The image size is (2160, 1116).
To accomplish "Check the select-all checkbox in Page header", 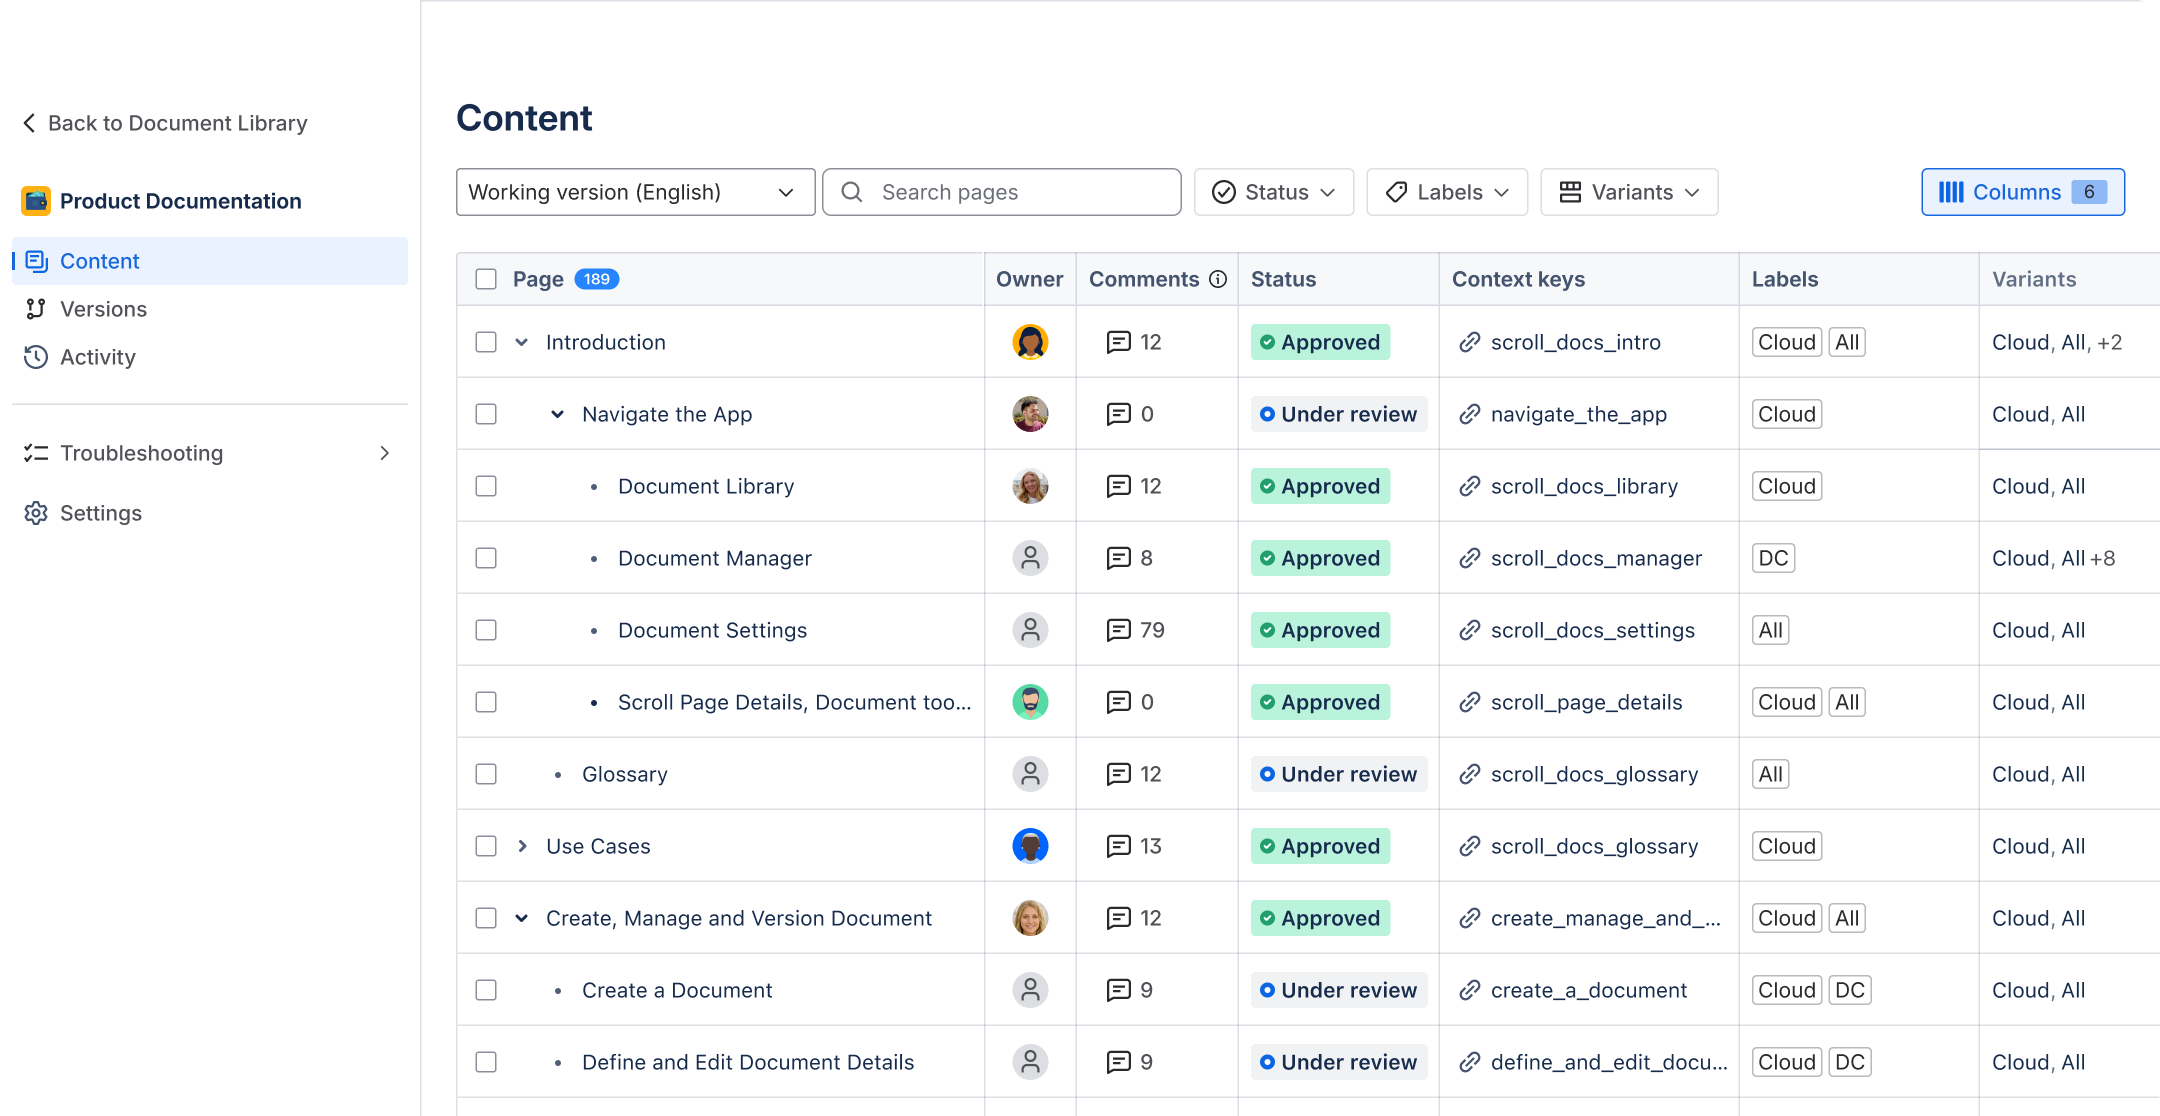I will click(486, 279).
